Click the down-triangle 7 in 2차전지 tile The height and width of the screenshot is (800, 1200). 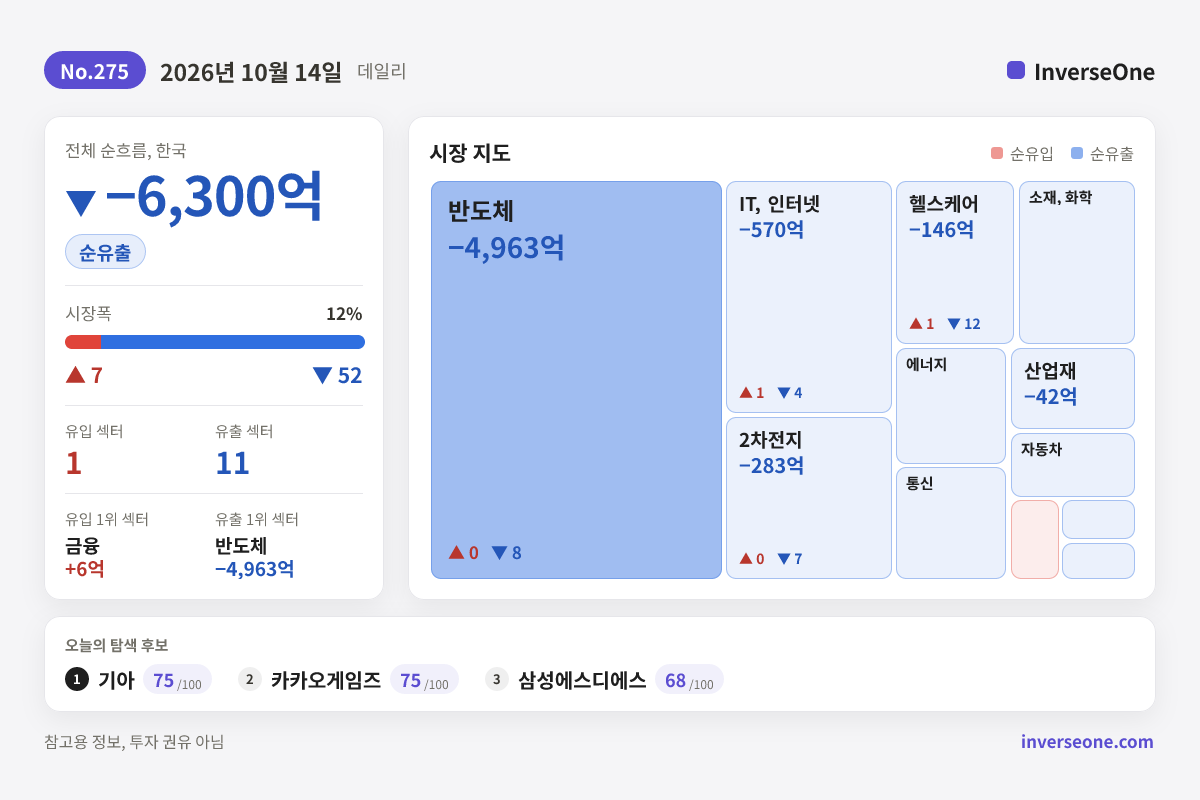point(790,559)
